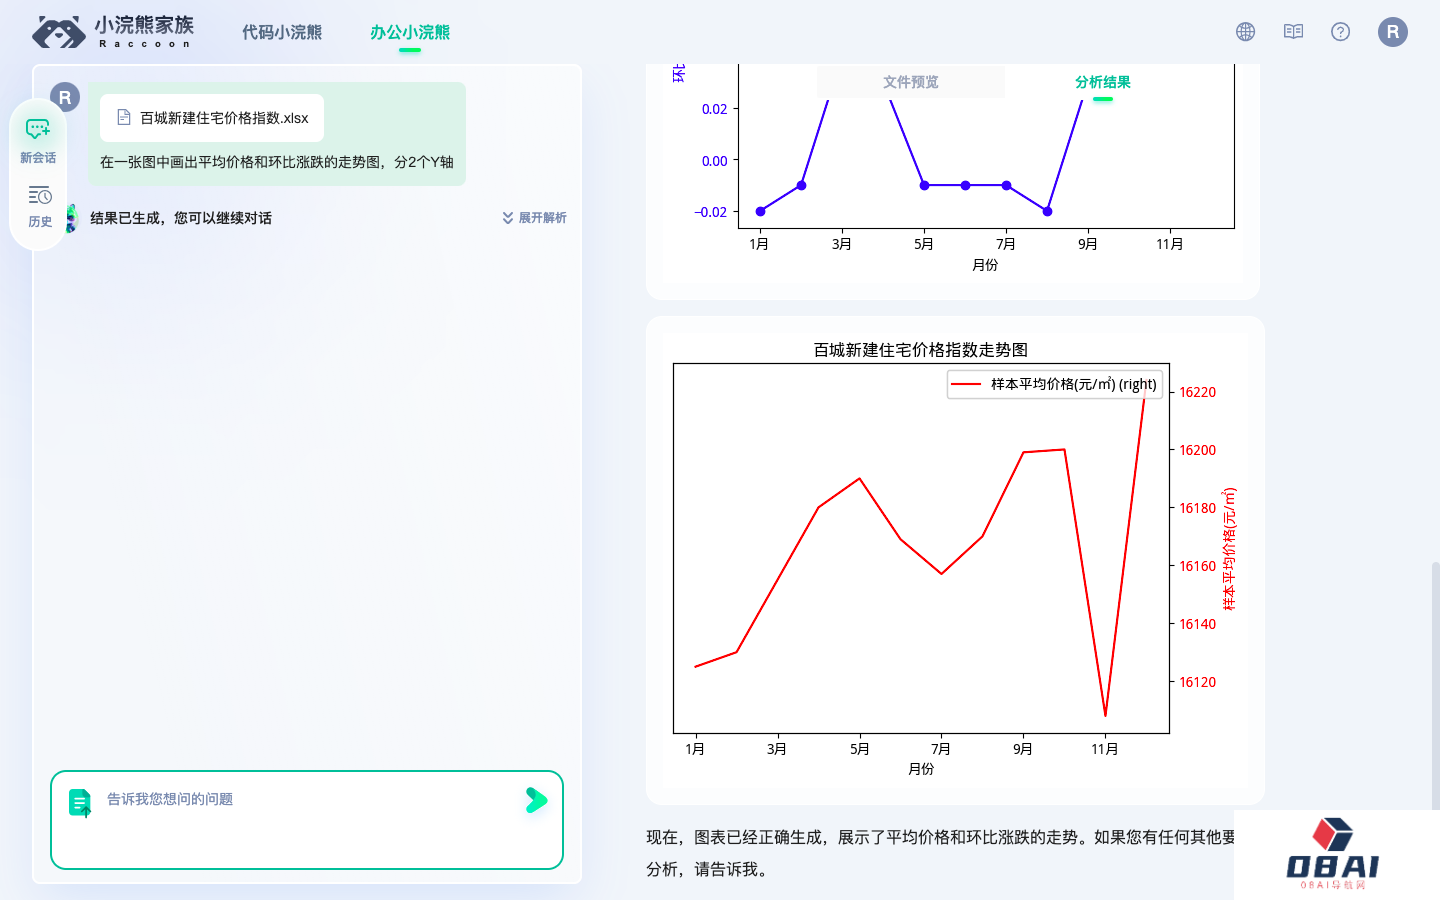This screenshot has width=1440, height=900.
Task: Click the help question mark icon
Action: tap(1341, 32)
